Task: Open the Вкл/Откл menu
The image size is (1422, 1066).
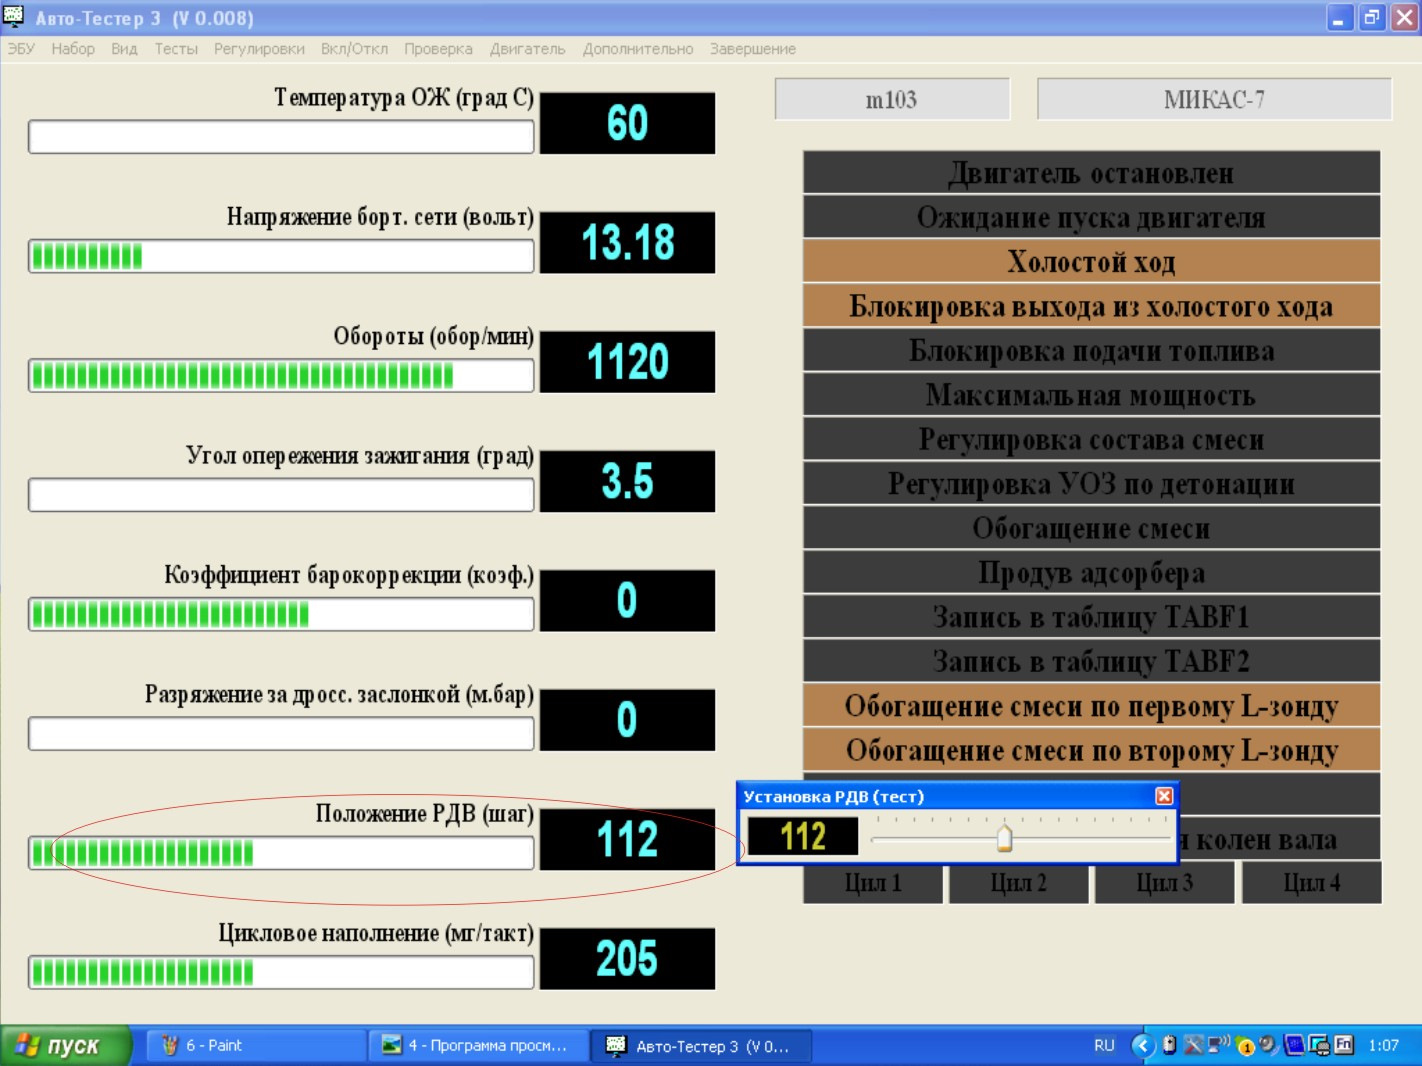Action: pos(354,49)
